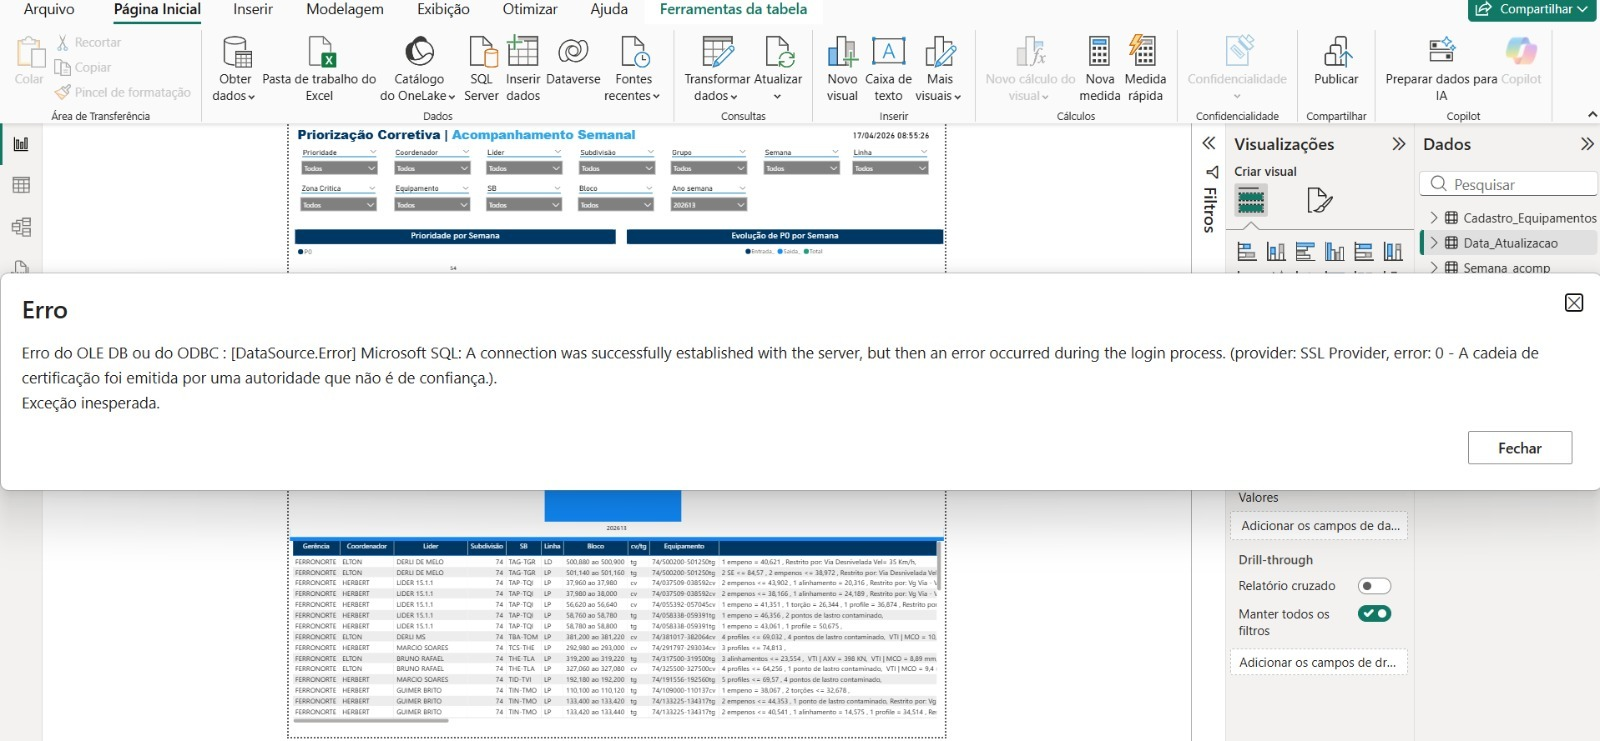Click Adicionar os campos de dados in Valores
Viewport: 1600px width, 741px height.
(x=1319, y=526)
